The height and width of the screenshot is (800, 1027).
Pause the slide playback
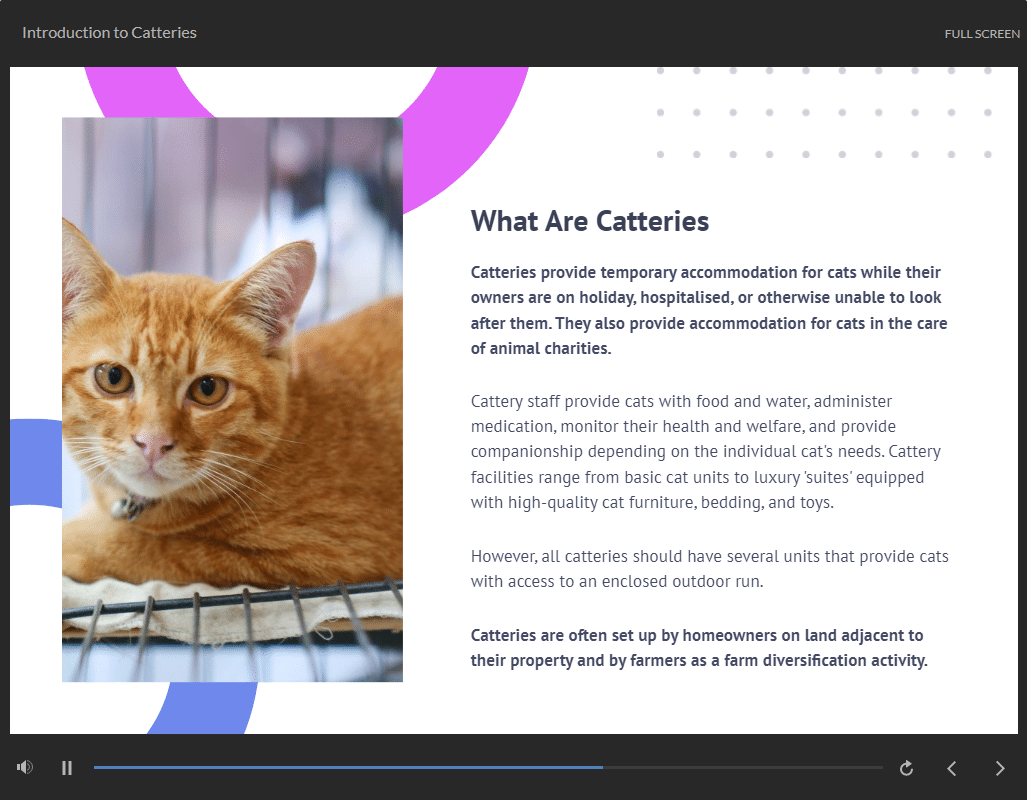(x=67, y=768)
